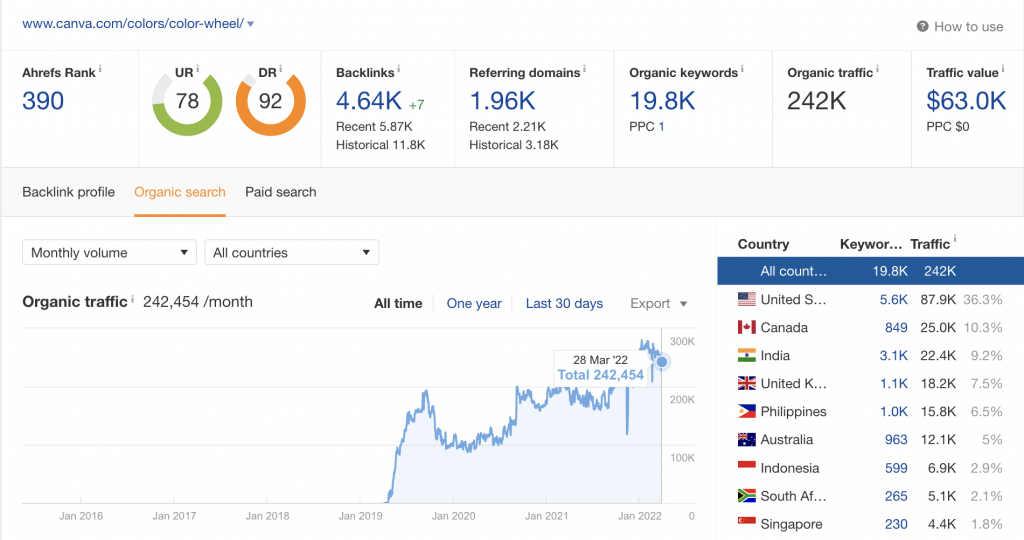Click the Singapore flag icon

point(746,524)
